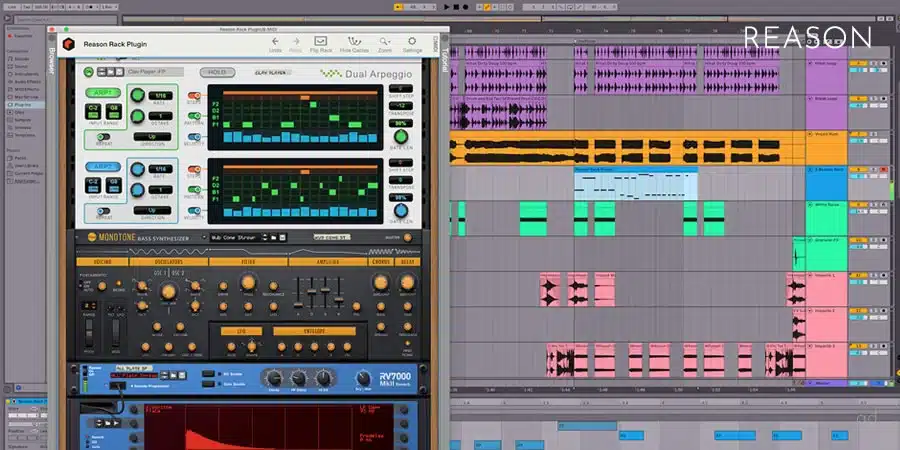This screenshot has height=450, width=900.
Task: Open ARP 1 Rate 1/16 selector
Action: 161,96
